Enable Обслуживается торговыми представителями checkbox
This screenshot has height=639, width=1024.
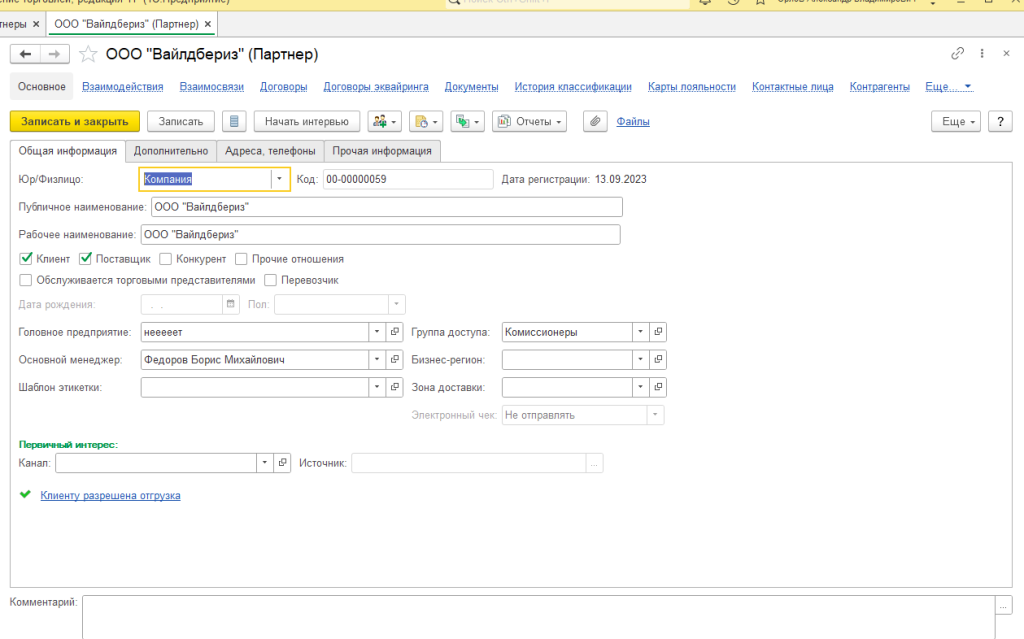click(26, 280)
